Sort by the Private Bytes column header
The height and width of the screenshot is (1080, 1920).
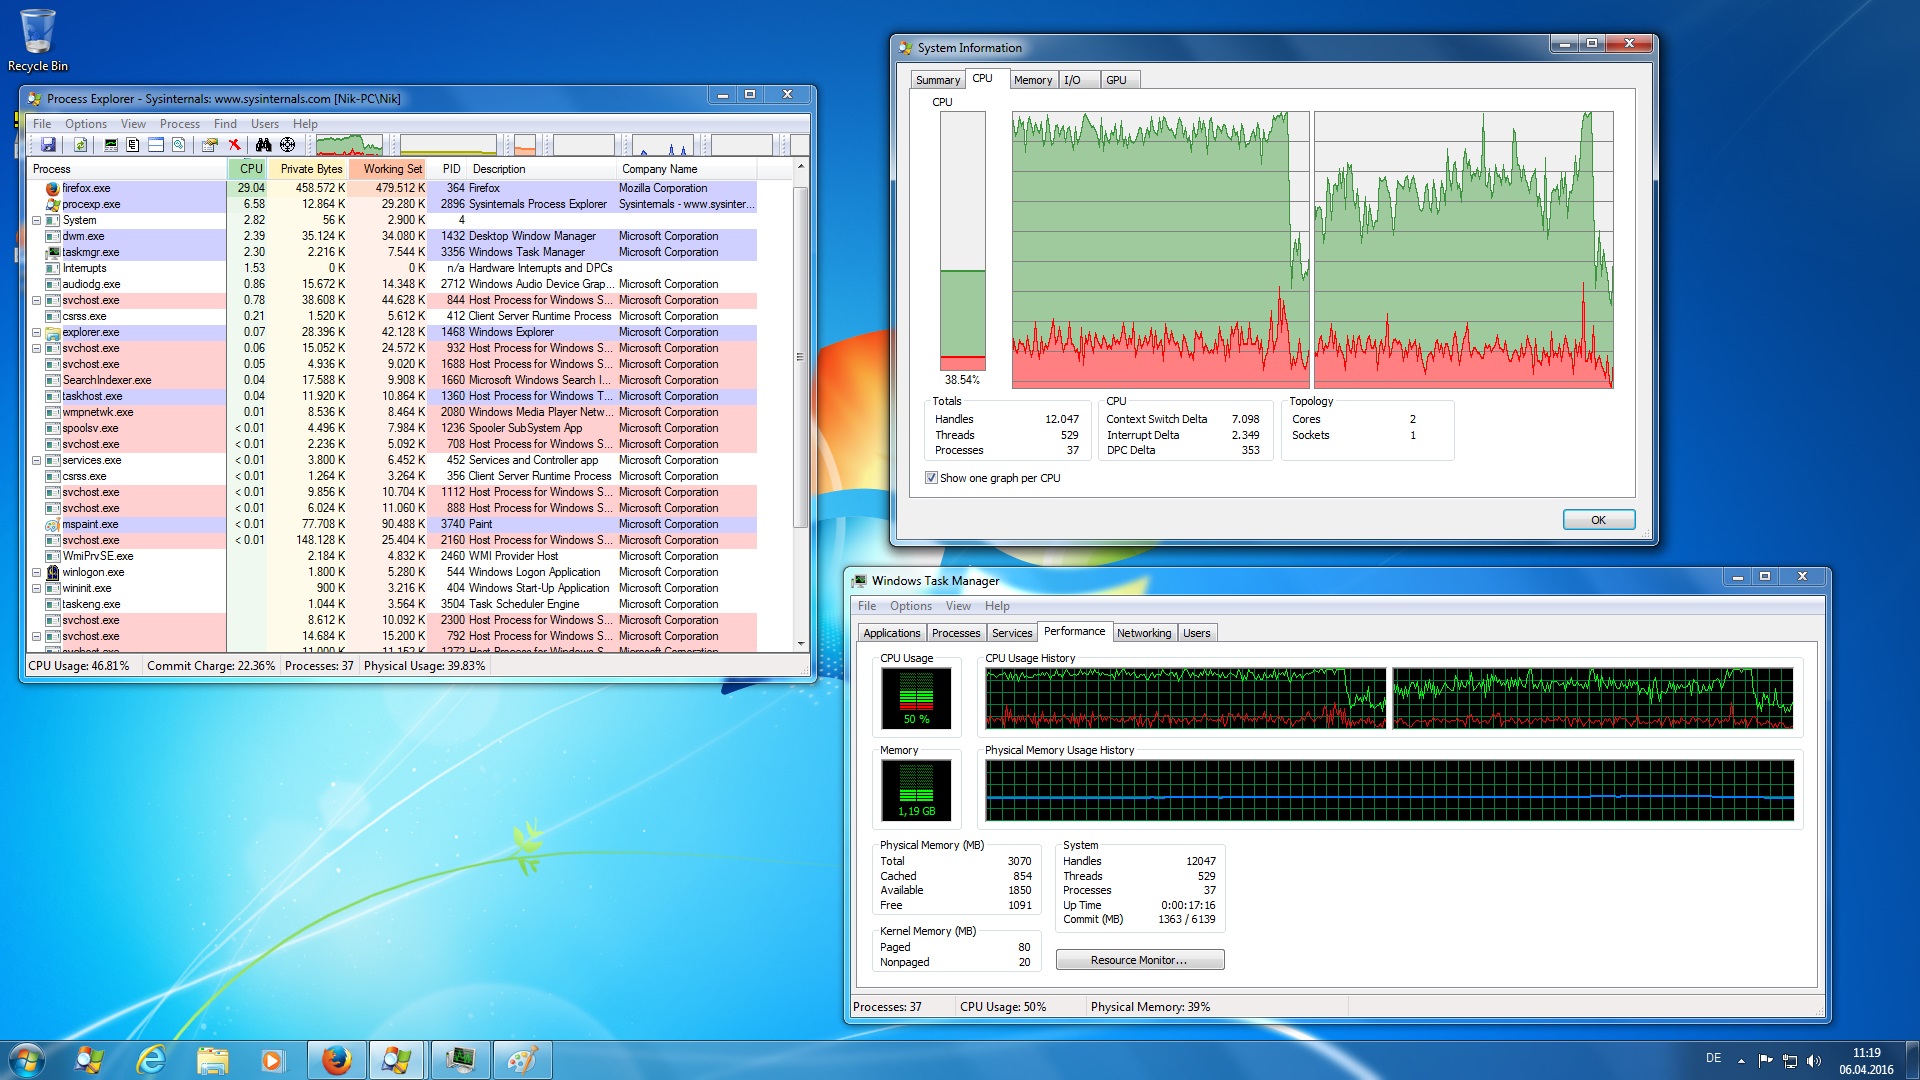(310, 169)
